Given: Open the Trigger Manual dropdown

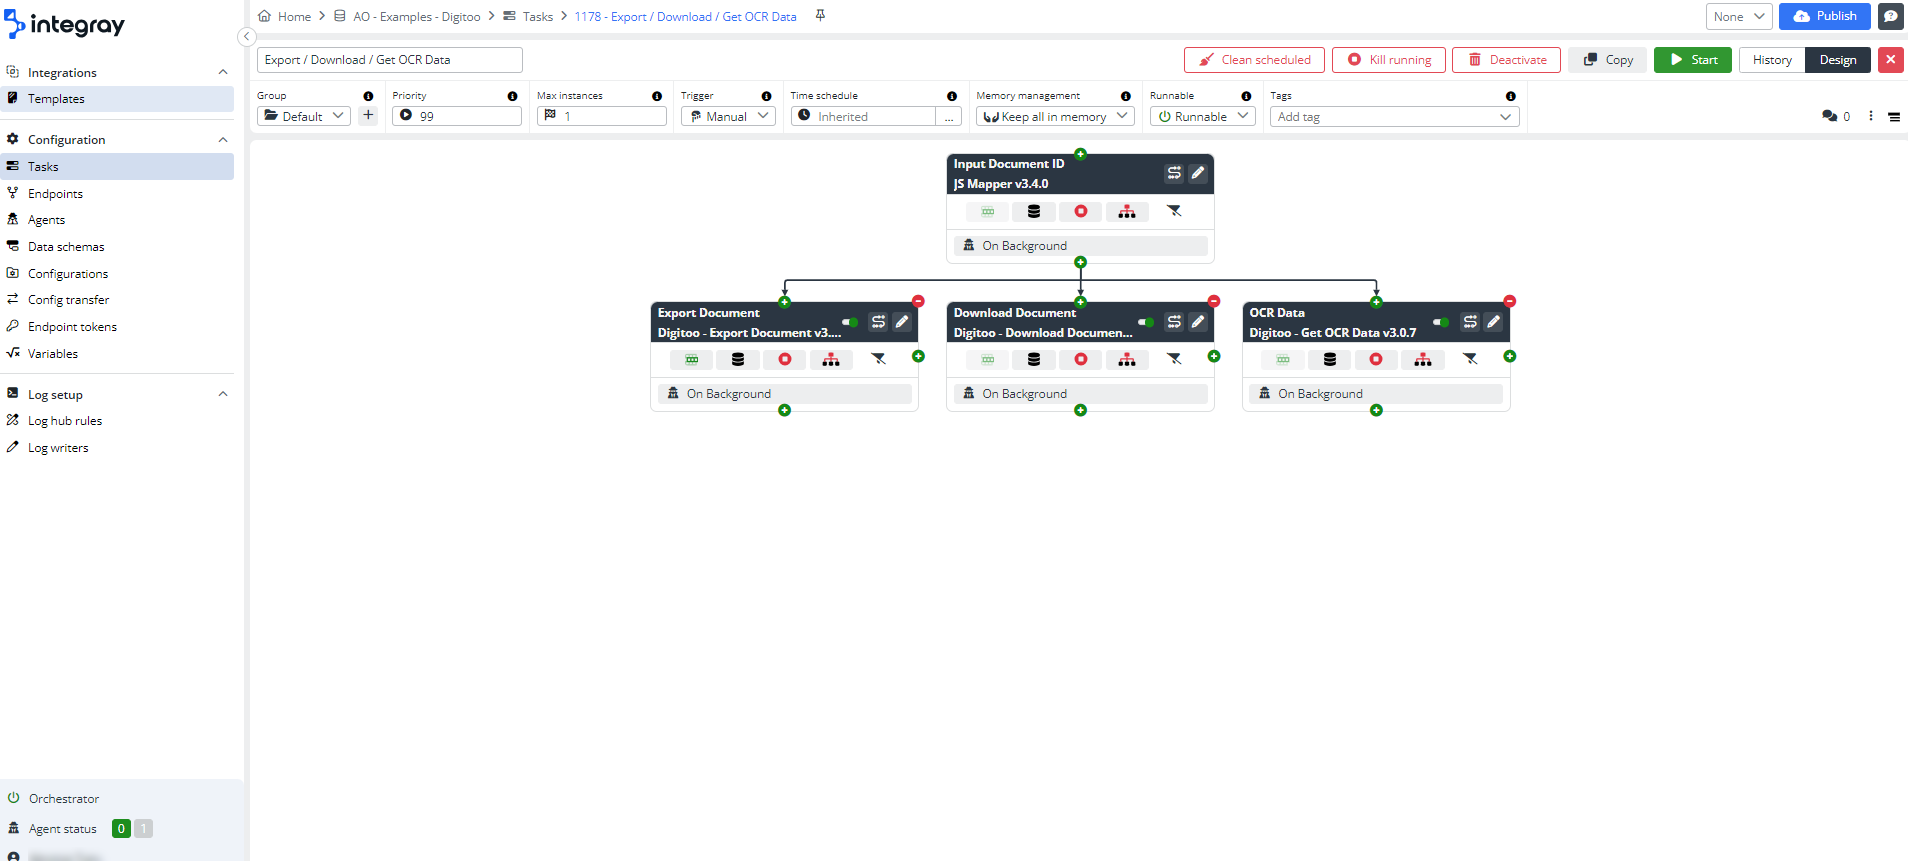Looking at the screenshot, I should click(728, 117).
